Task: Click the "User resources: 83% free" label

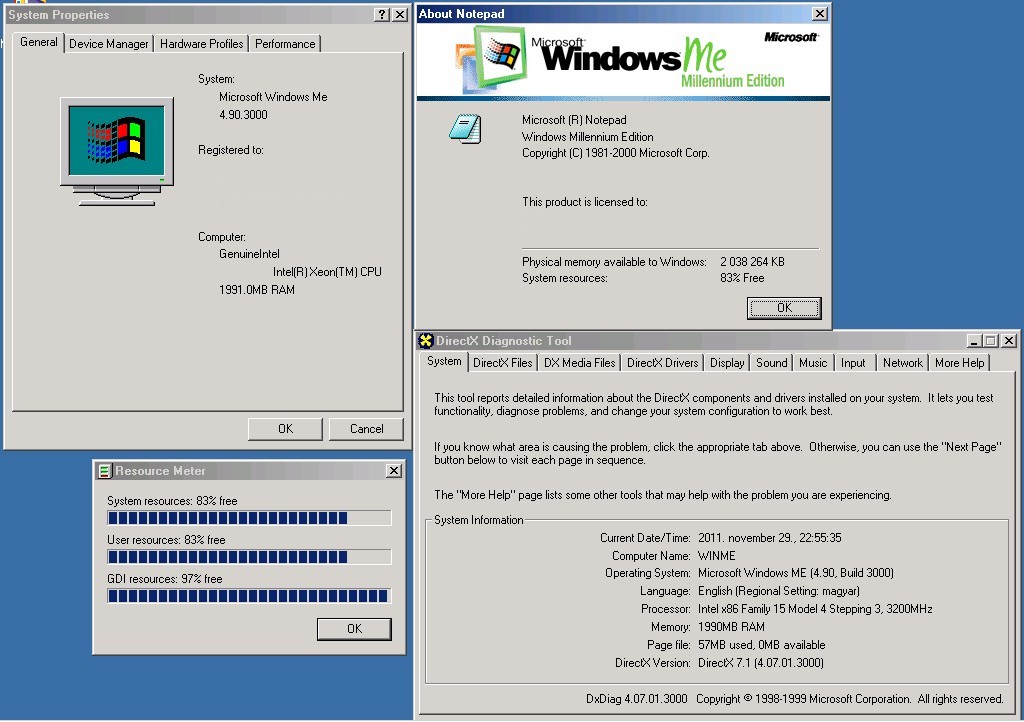Action: 166,540
